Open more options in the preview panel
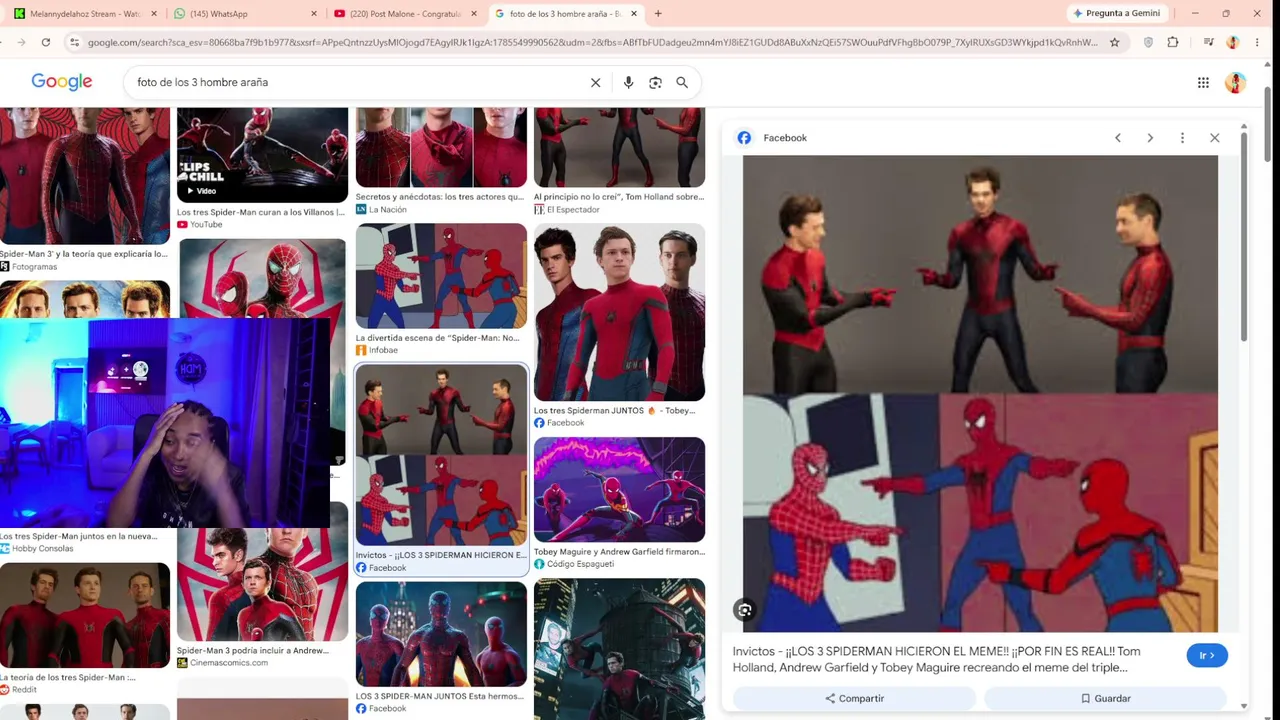 pos(1182,138)
